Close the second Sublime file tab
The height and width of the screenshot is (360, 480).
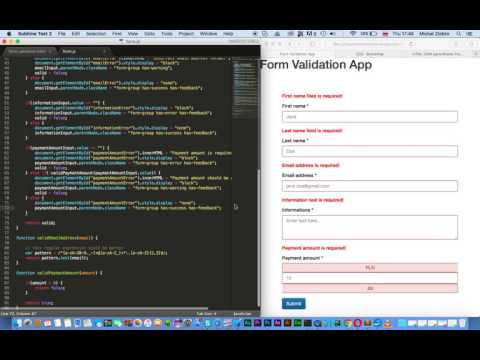[x=104, y=51]
